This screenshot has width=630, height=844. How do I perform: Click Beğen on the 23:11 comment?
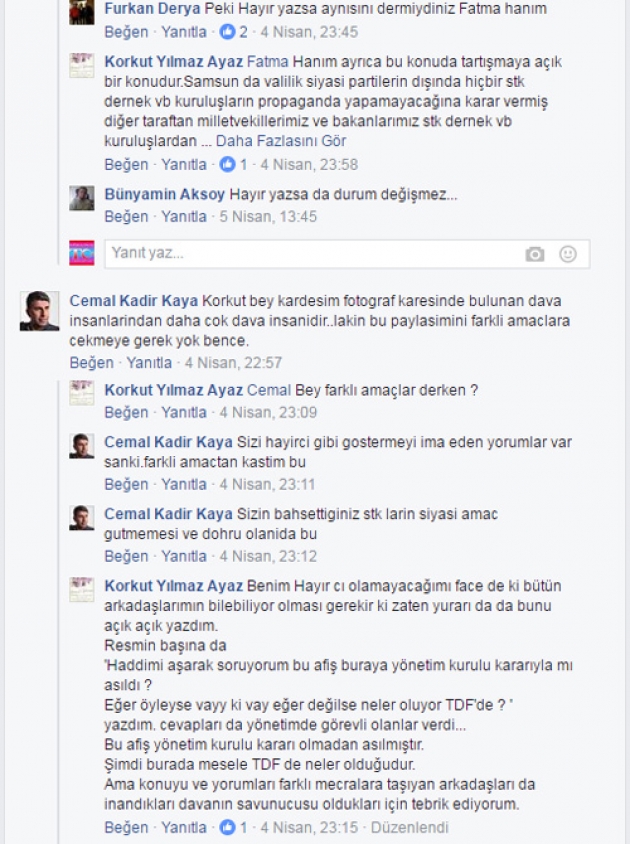click(x=126, y=484)
